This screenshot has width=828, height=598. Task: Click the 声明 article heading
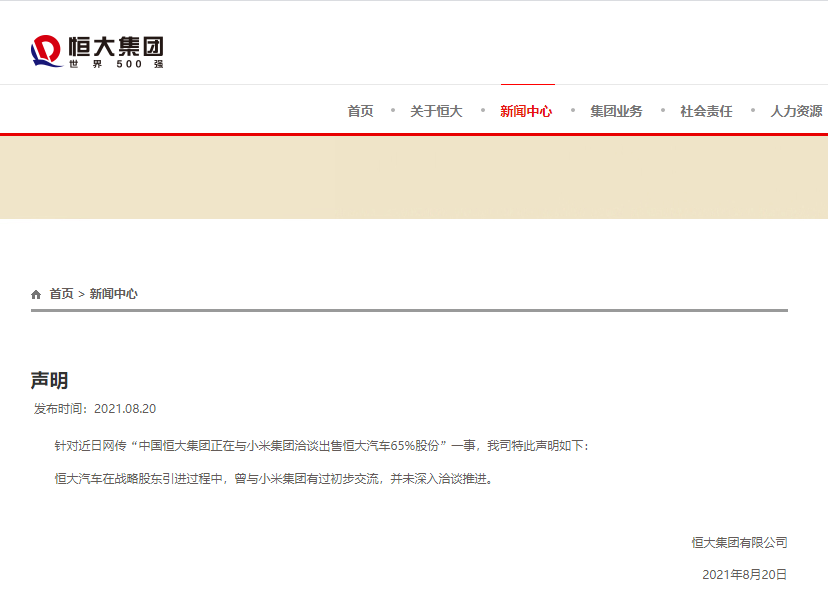pyautogui.click(x=50, y=380)
